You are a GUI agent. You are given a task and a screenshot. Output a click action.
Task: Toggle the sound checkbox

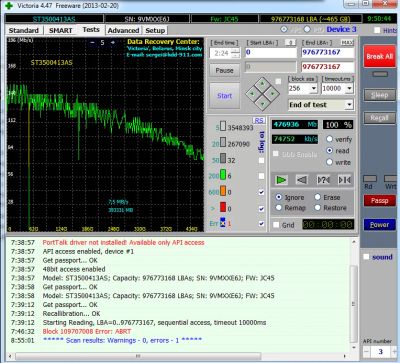[366, 257]
